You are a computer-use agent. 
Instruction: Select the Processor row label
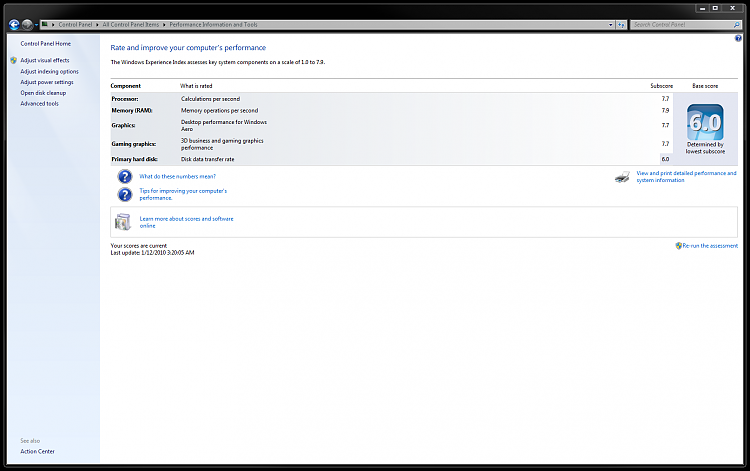pos(125,99)
